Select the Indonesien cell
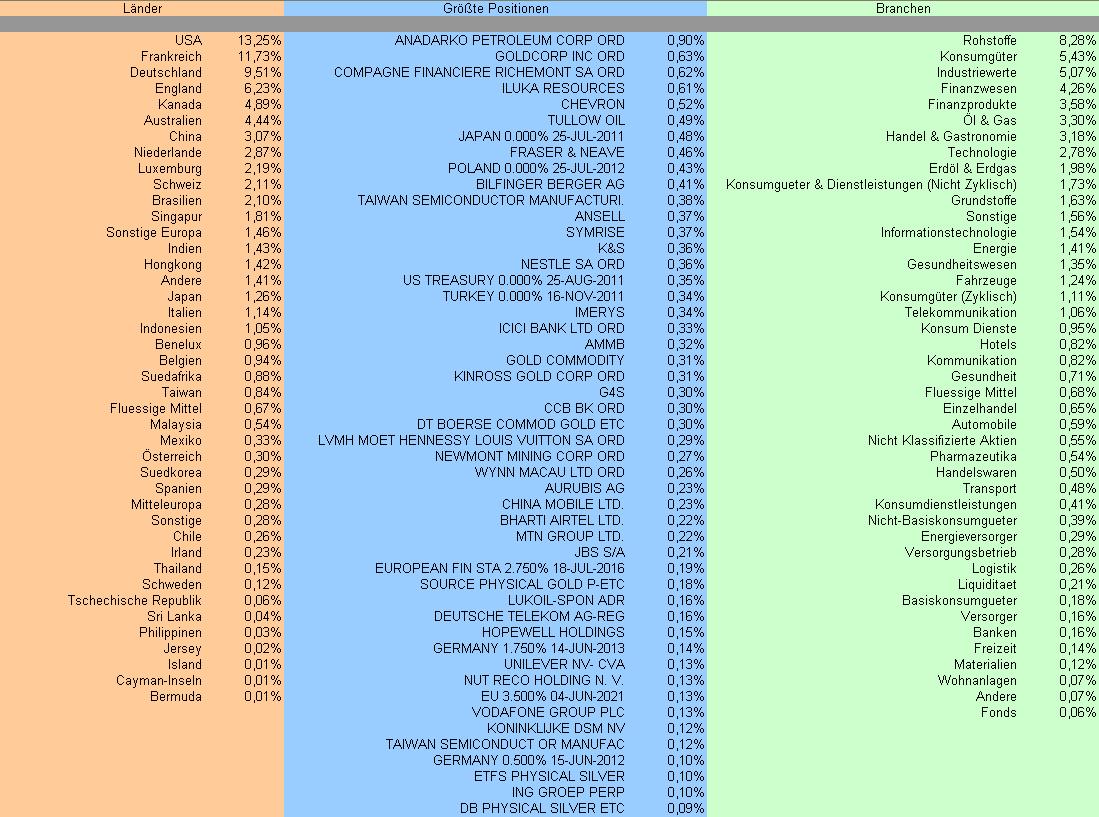Image resolution: width=1099 pixels, height=817 pixels. point(170,329)
